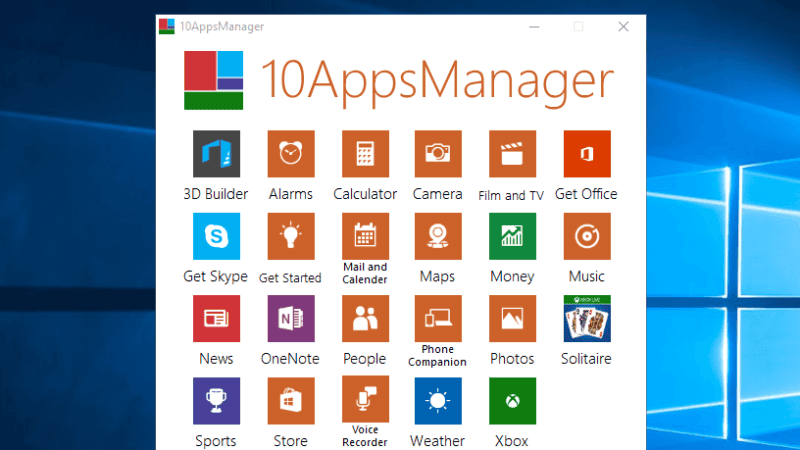Click the 'OneNote' label text
This screenshot has width=800, height=450.
tap(290, 359)
